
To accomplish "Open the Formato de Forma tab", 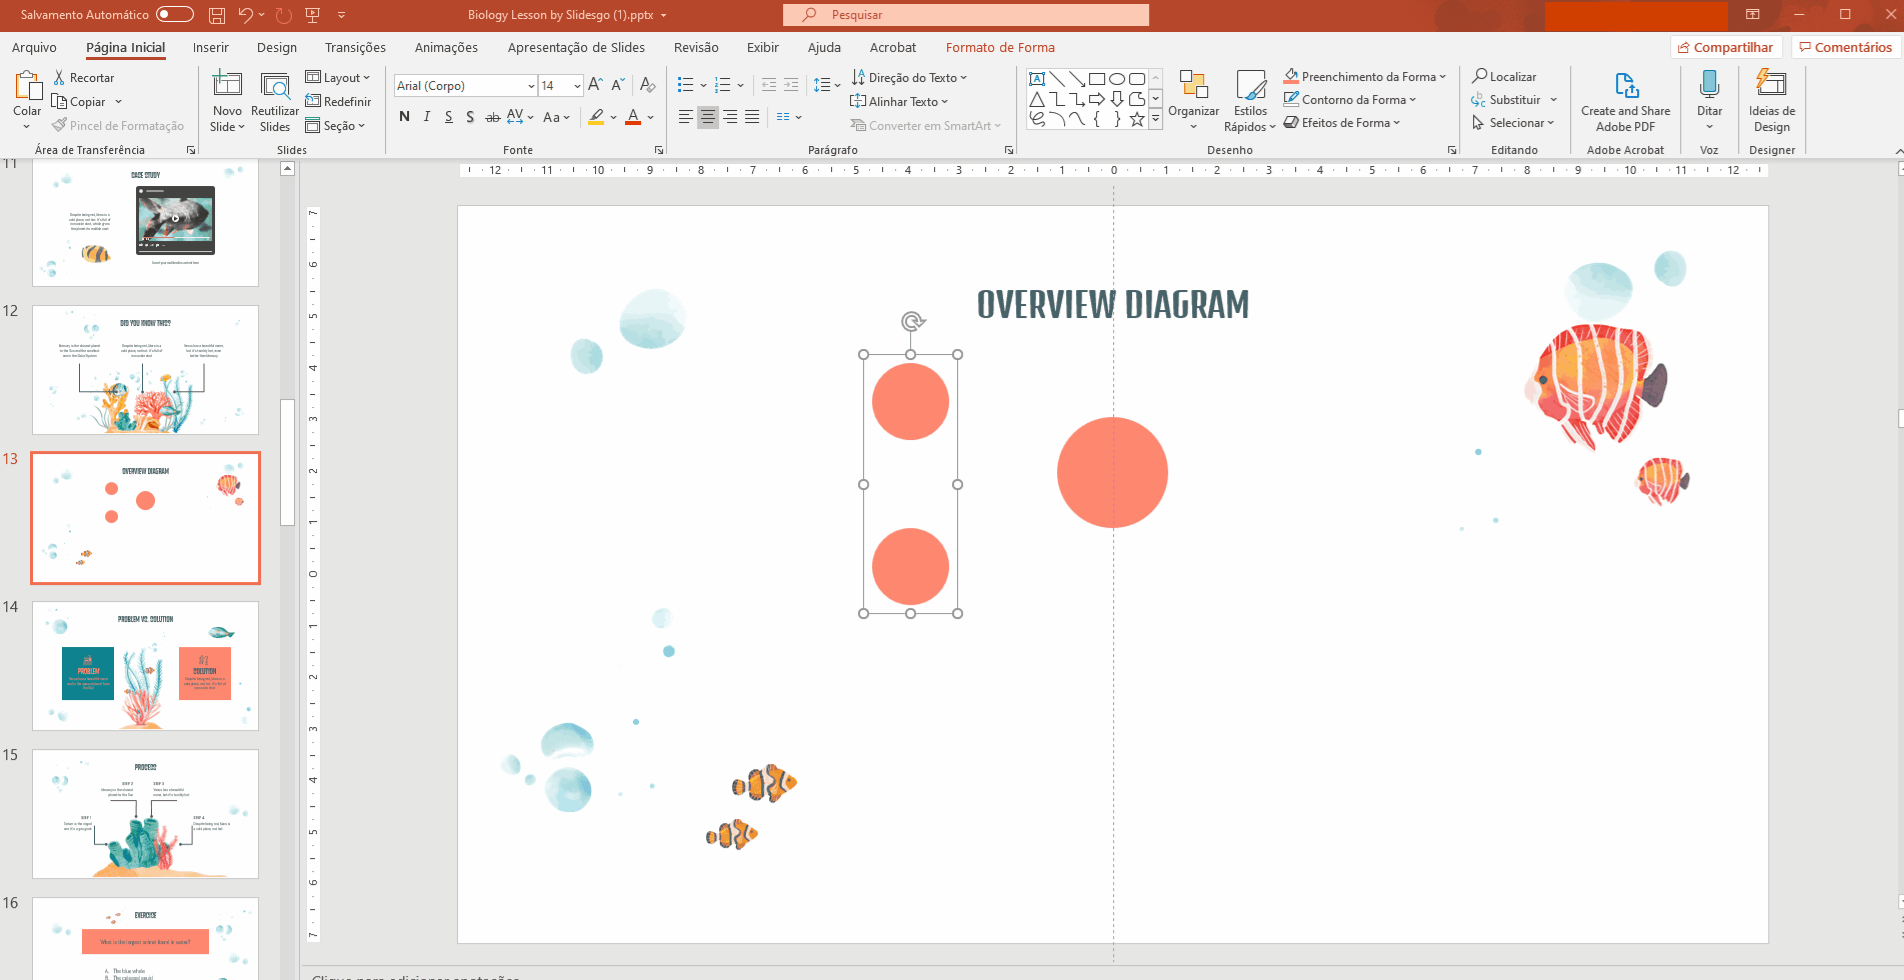I will point(1000,47).
